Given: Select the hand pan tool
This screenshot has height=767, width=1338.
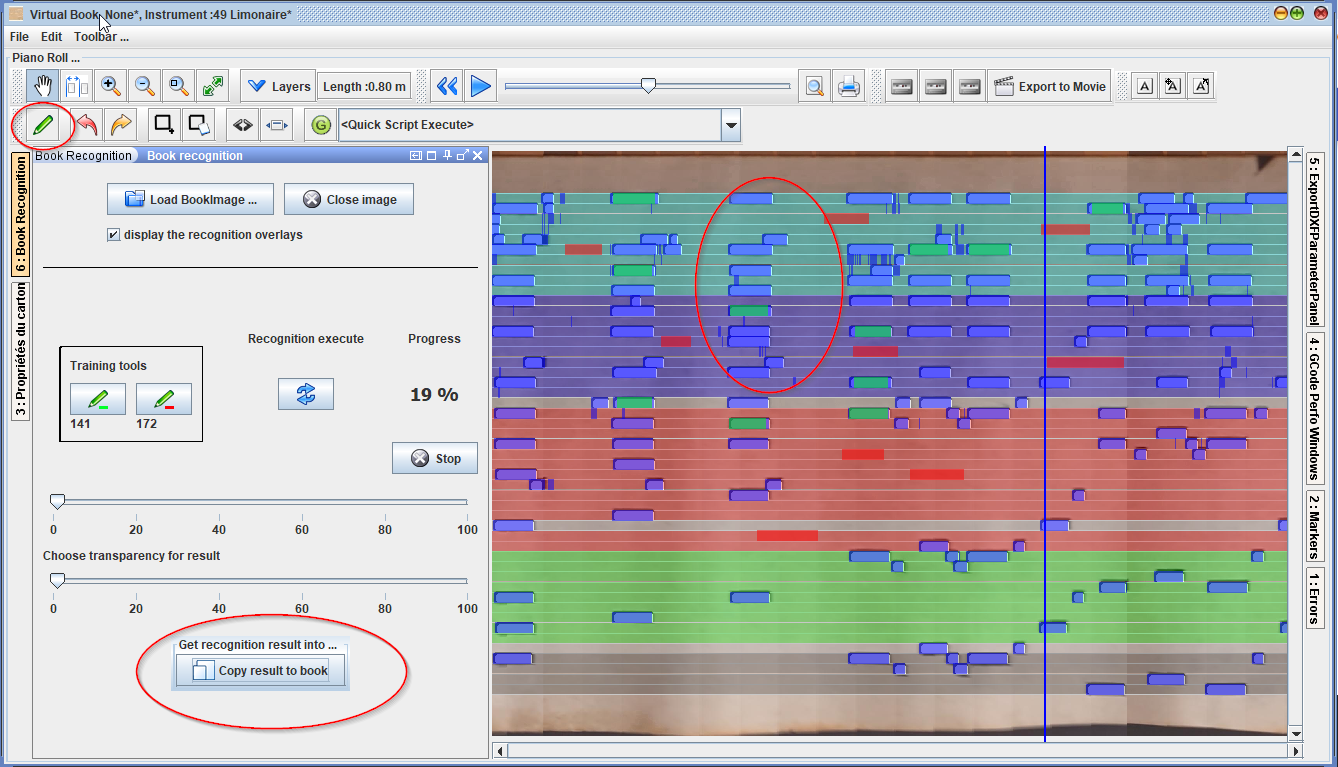Looking at the screenshot, I should click(x=42, y=86).
